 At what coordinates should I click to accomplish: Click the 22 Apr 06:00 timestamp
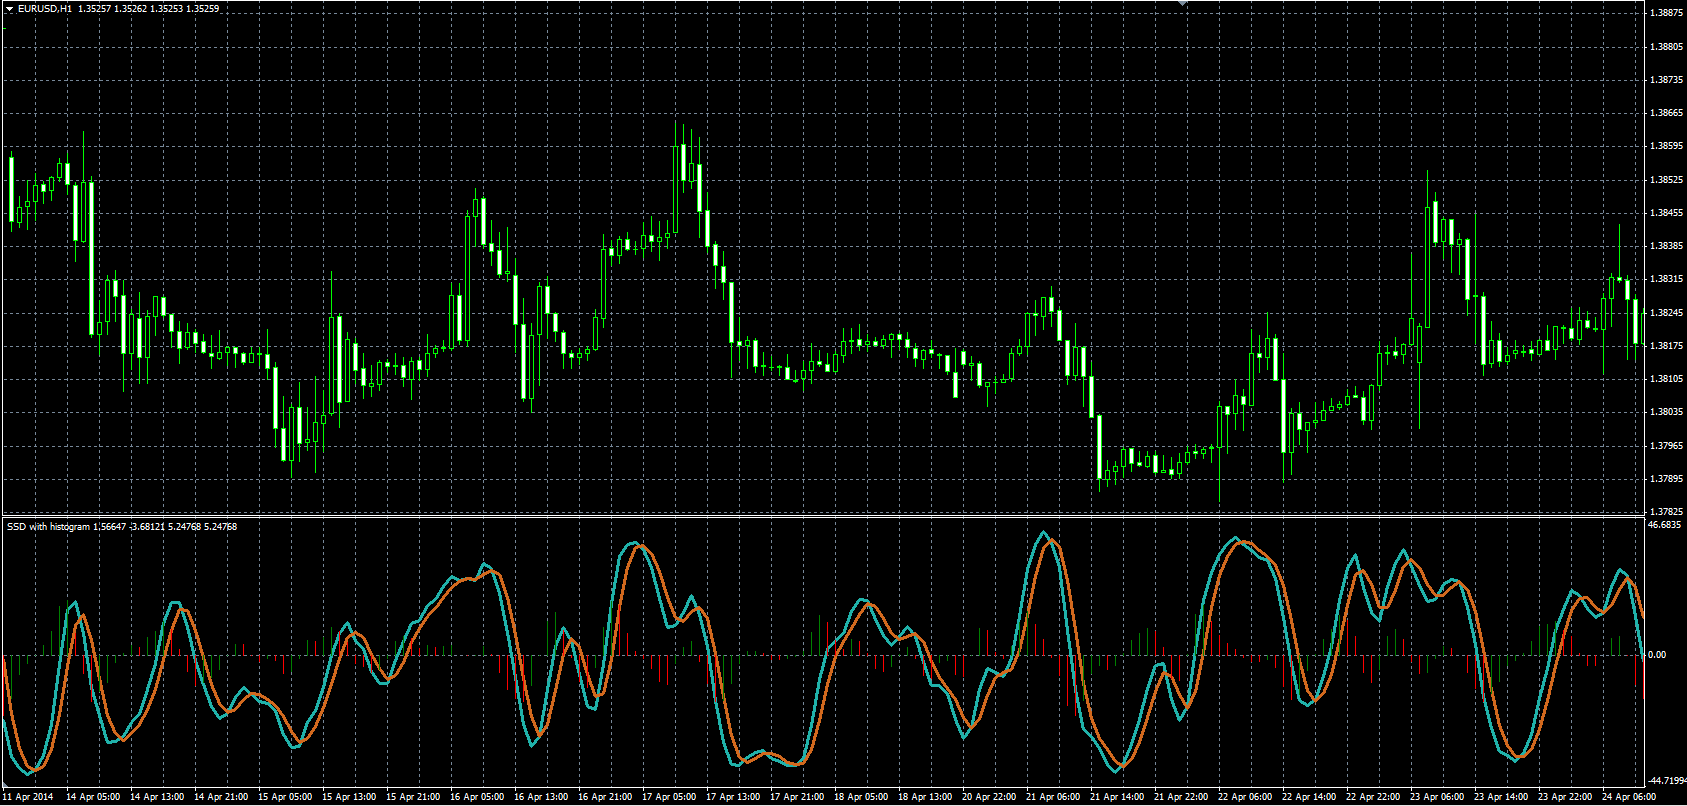point(1245,797)
